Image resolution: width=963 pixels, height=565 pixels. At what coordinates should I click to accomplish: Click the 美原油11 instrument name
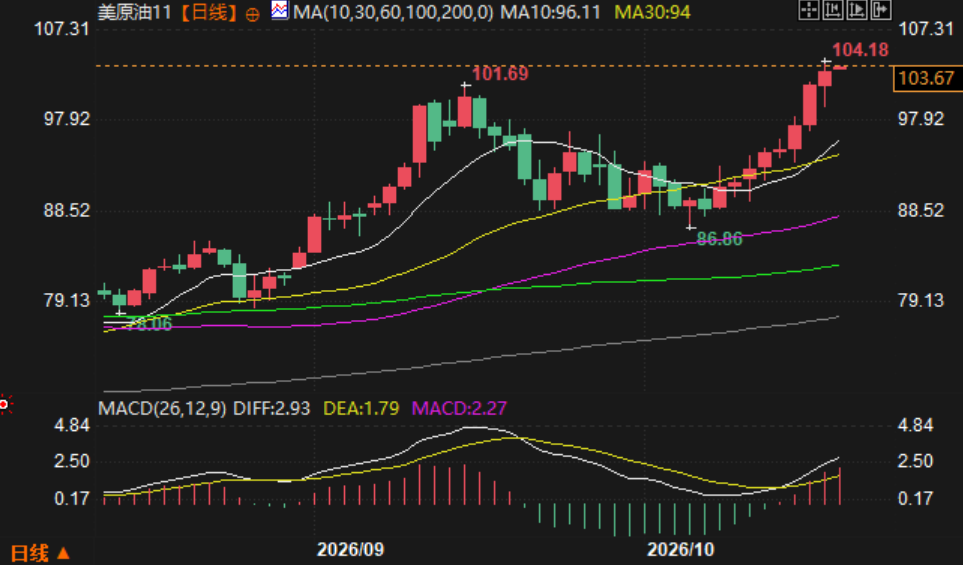coord(135,12)
